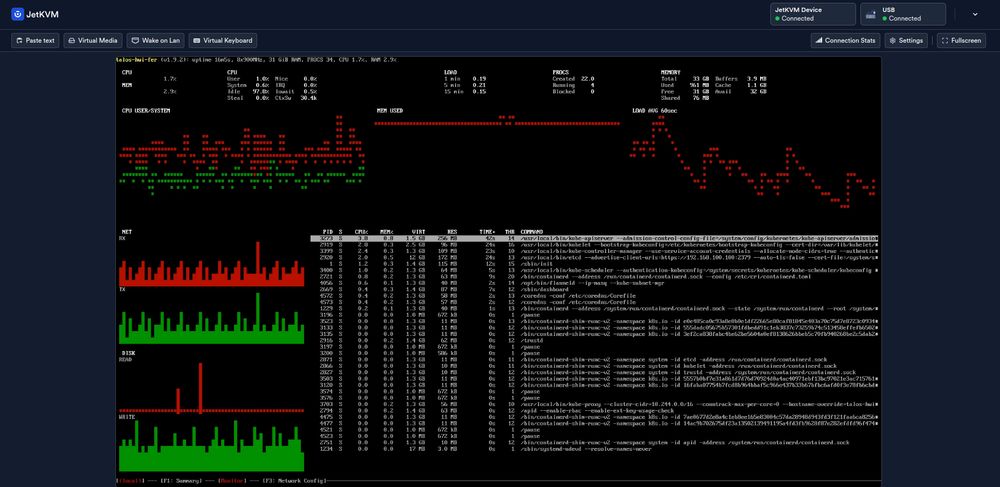Click the kube-scheduler process row
Viewport: 1000px width, 487px height.
594,270
